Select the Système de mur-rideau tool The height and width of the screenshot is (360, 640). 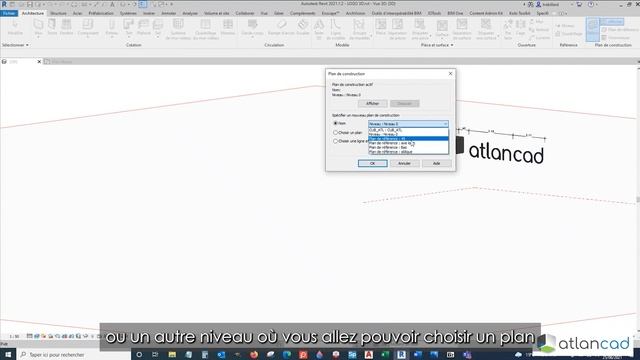coord(178,29)
